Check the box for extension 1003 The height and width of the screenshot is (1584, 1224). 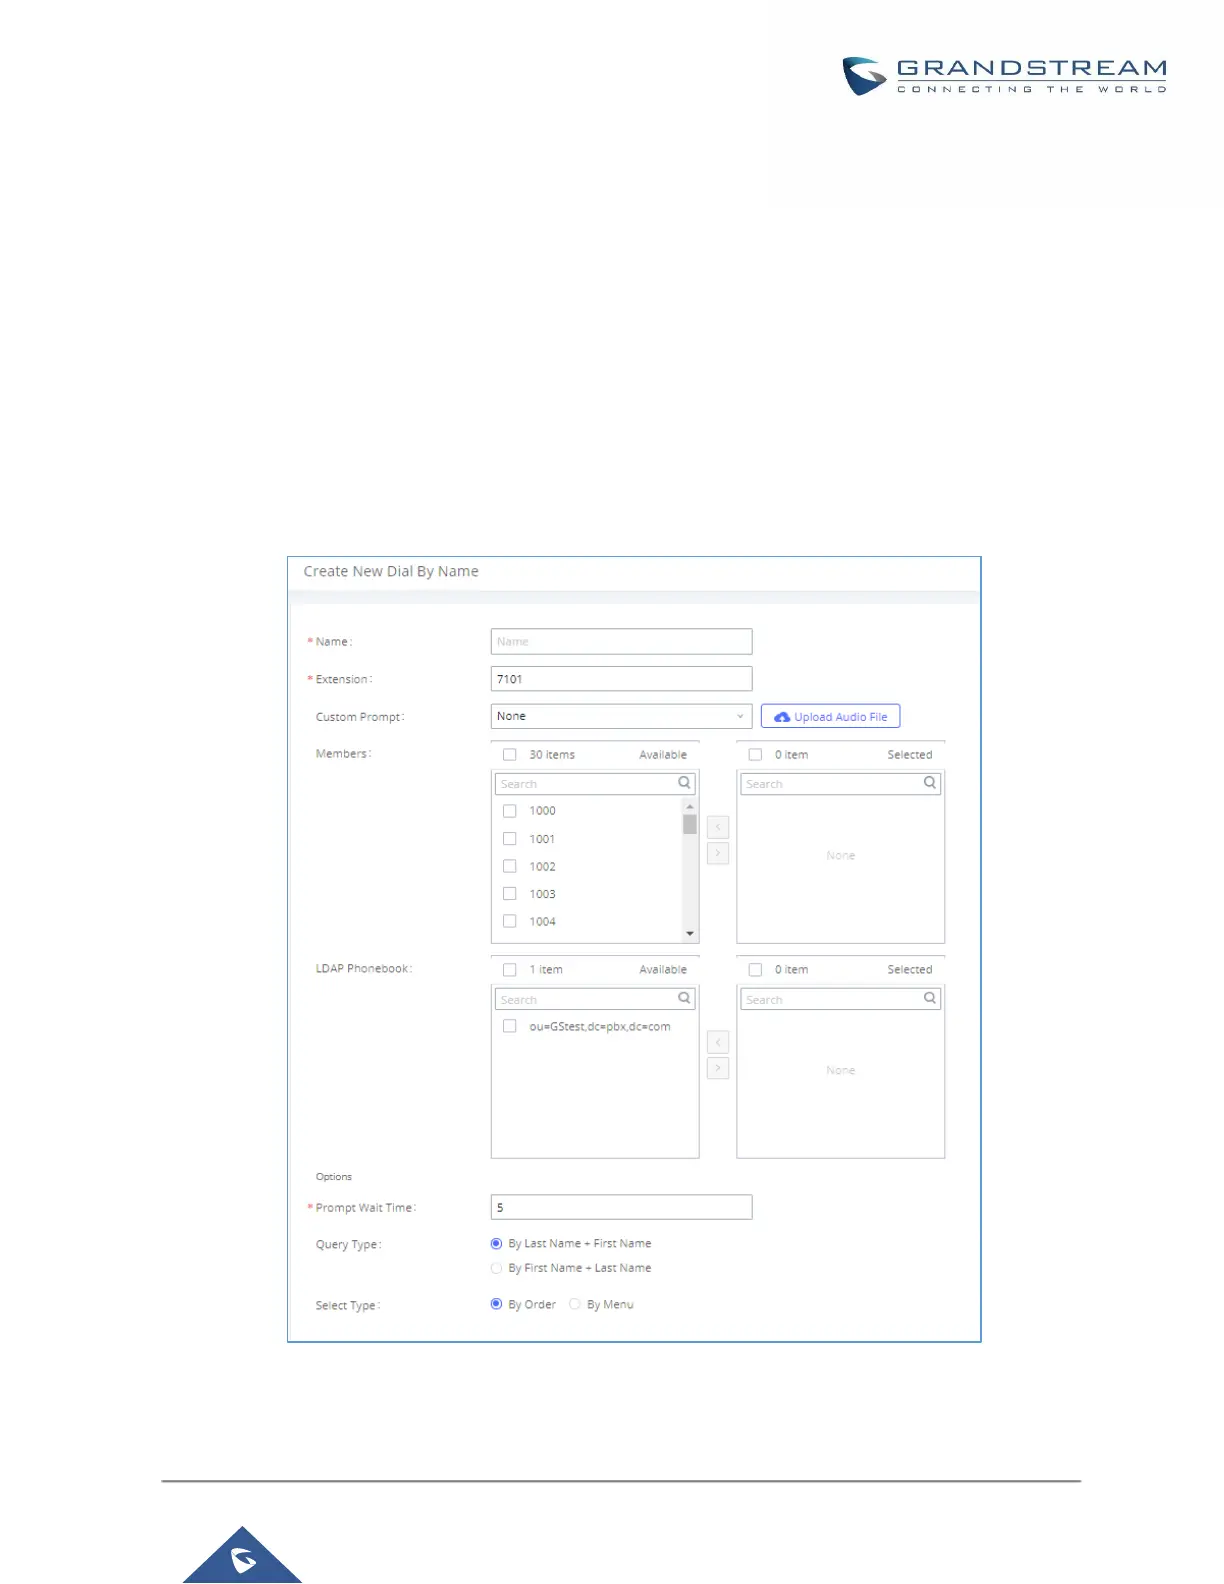point(509,894)
